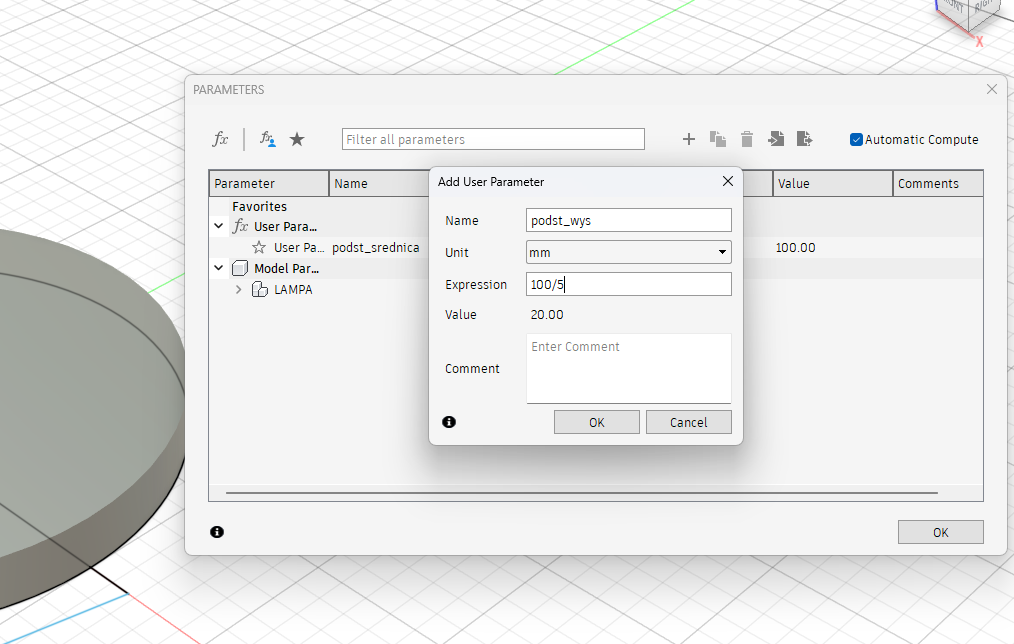Confirm Add User Parameter with OK
This screenshot has height=644, width=1014.
click(x=596, y=422)
